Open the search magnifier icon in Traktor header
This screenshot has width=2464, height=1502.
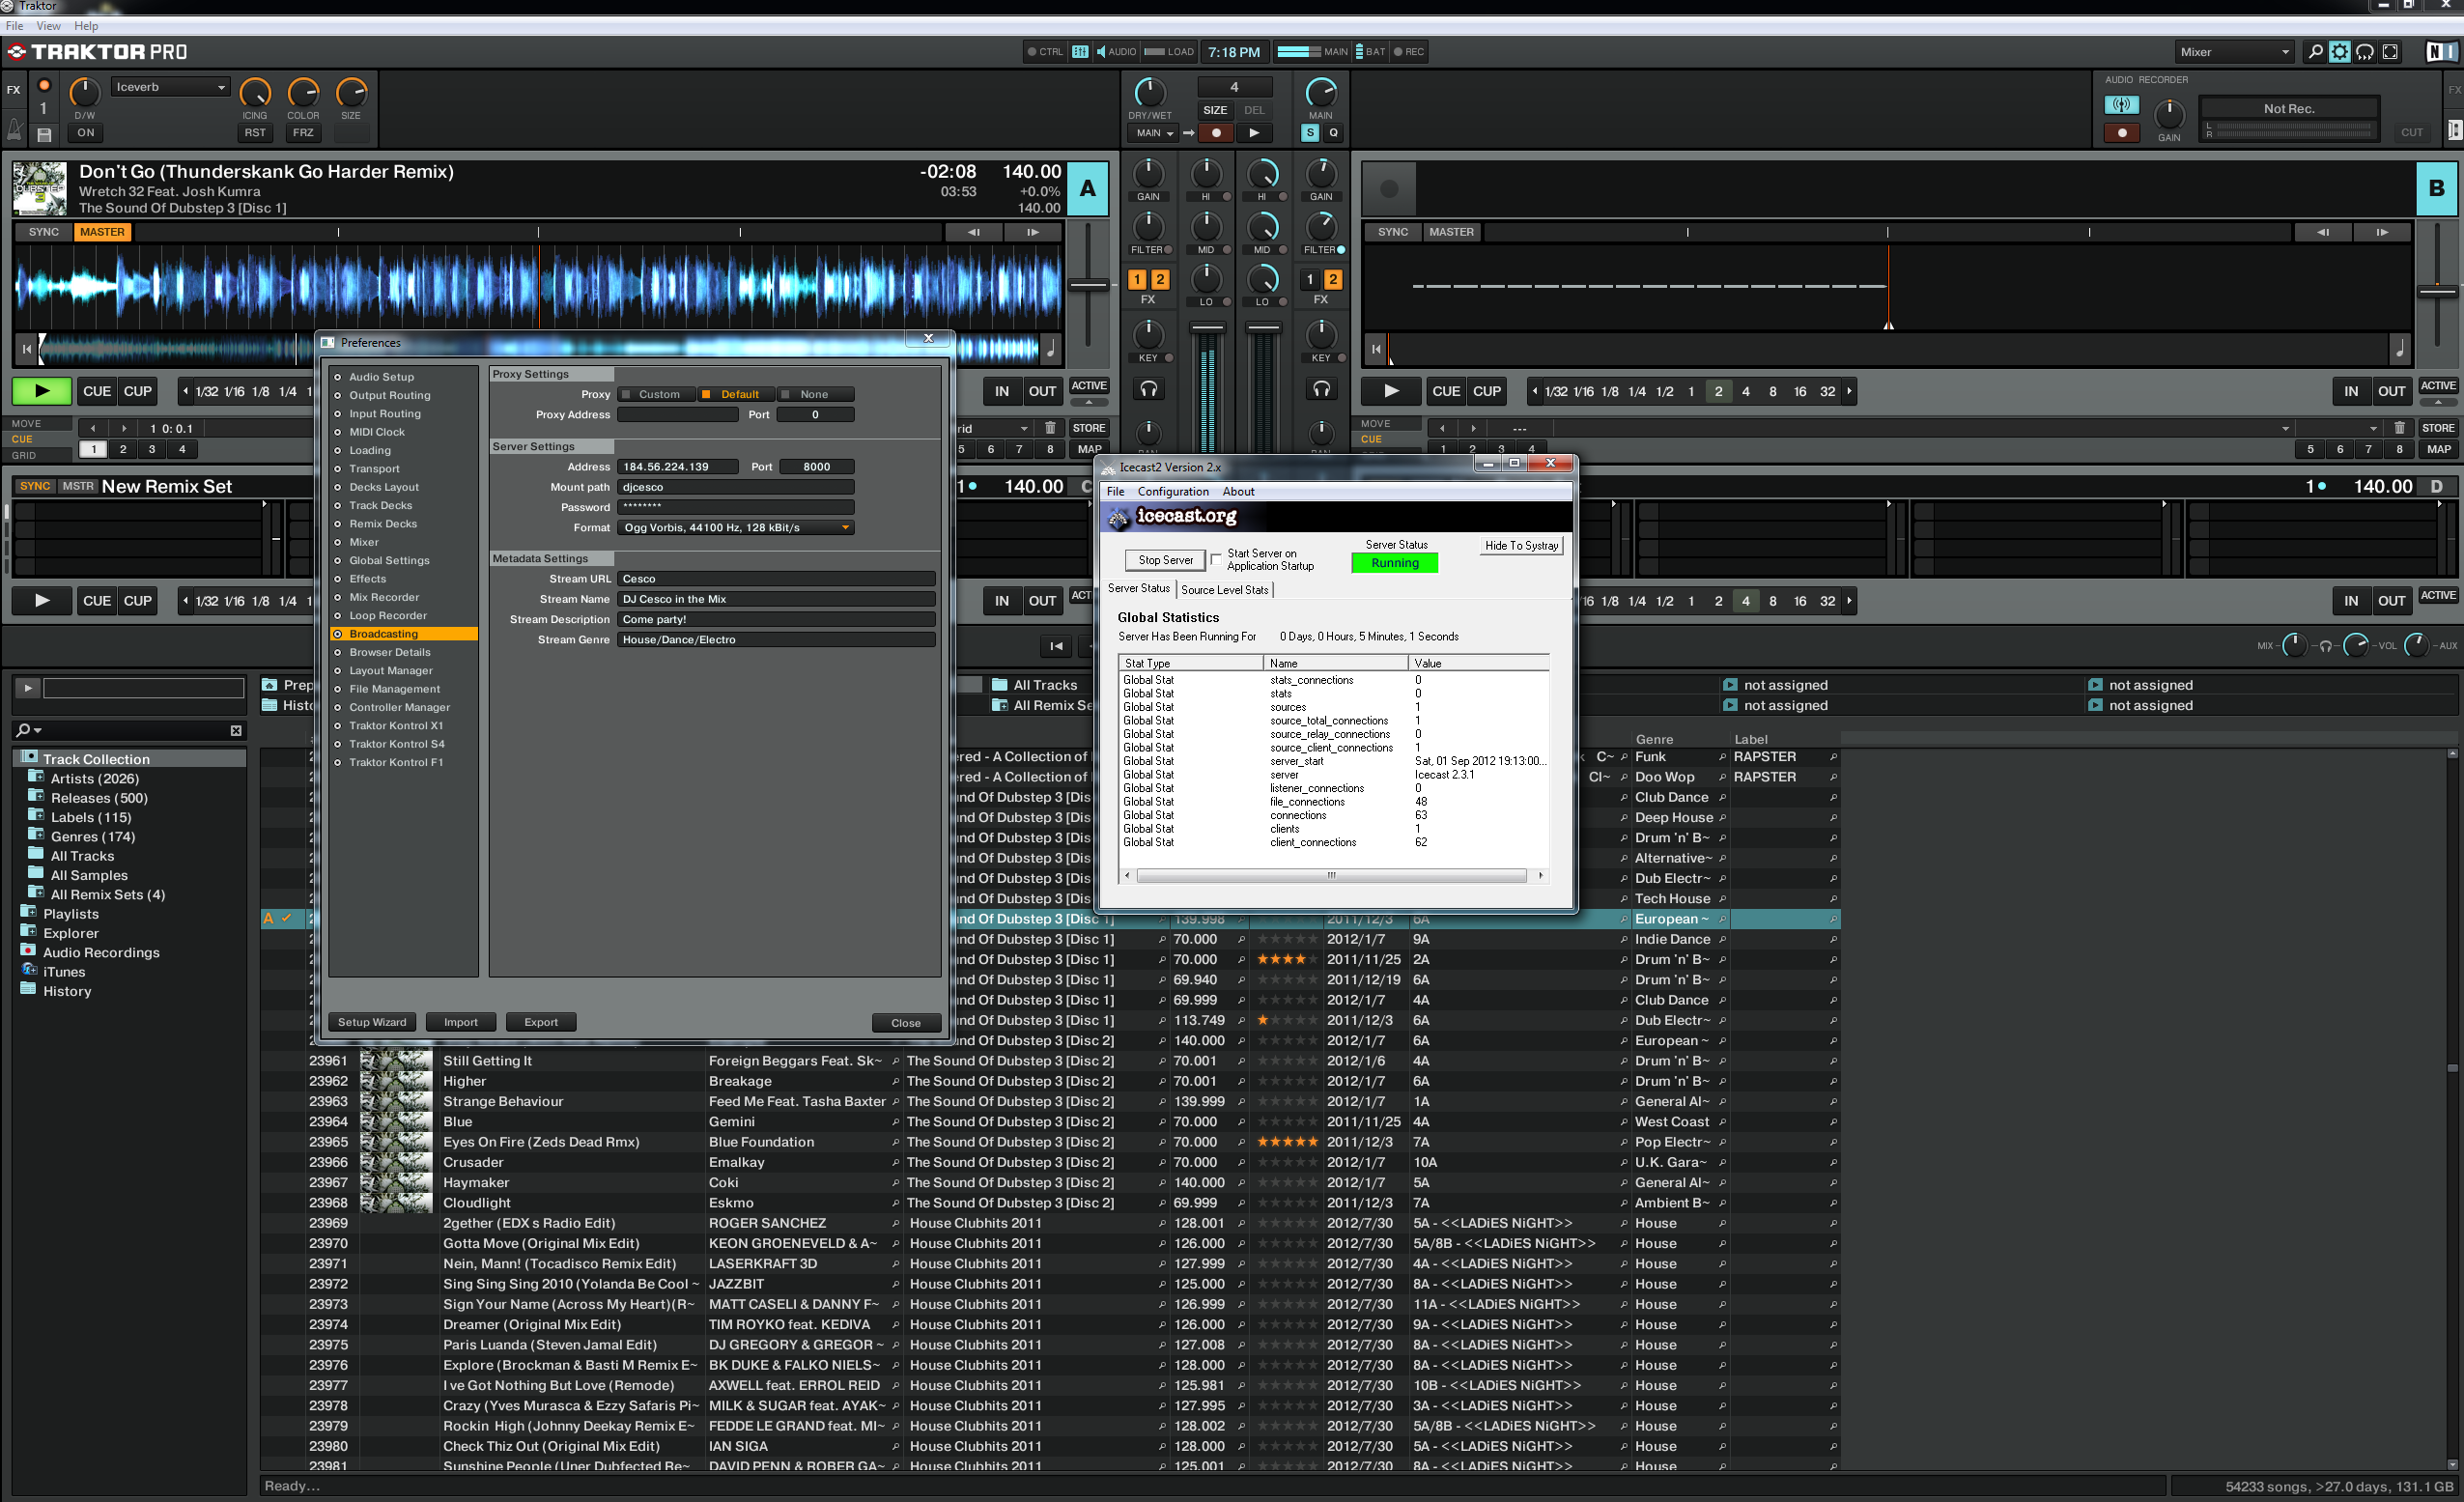click(x=2314, y=52)
